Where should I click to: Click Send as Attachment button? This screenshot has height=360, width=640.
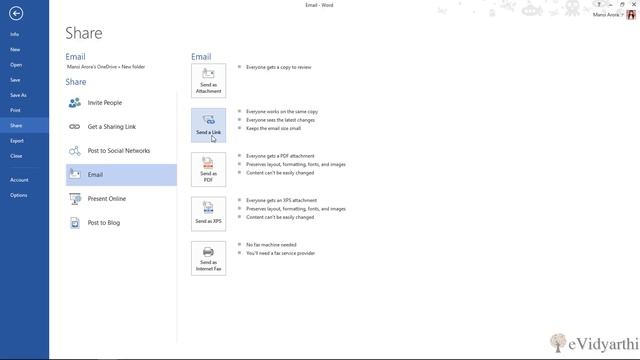pyautogui.click(x=209, y=81)
